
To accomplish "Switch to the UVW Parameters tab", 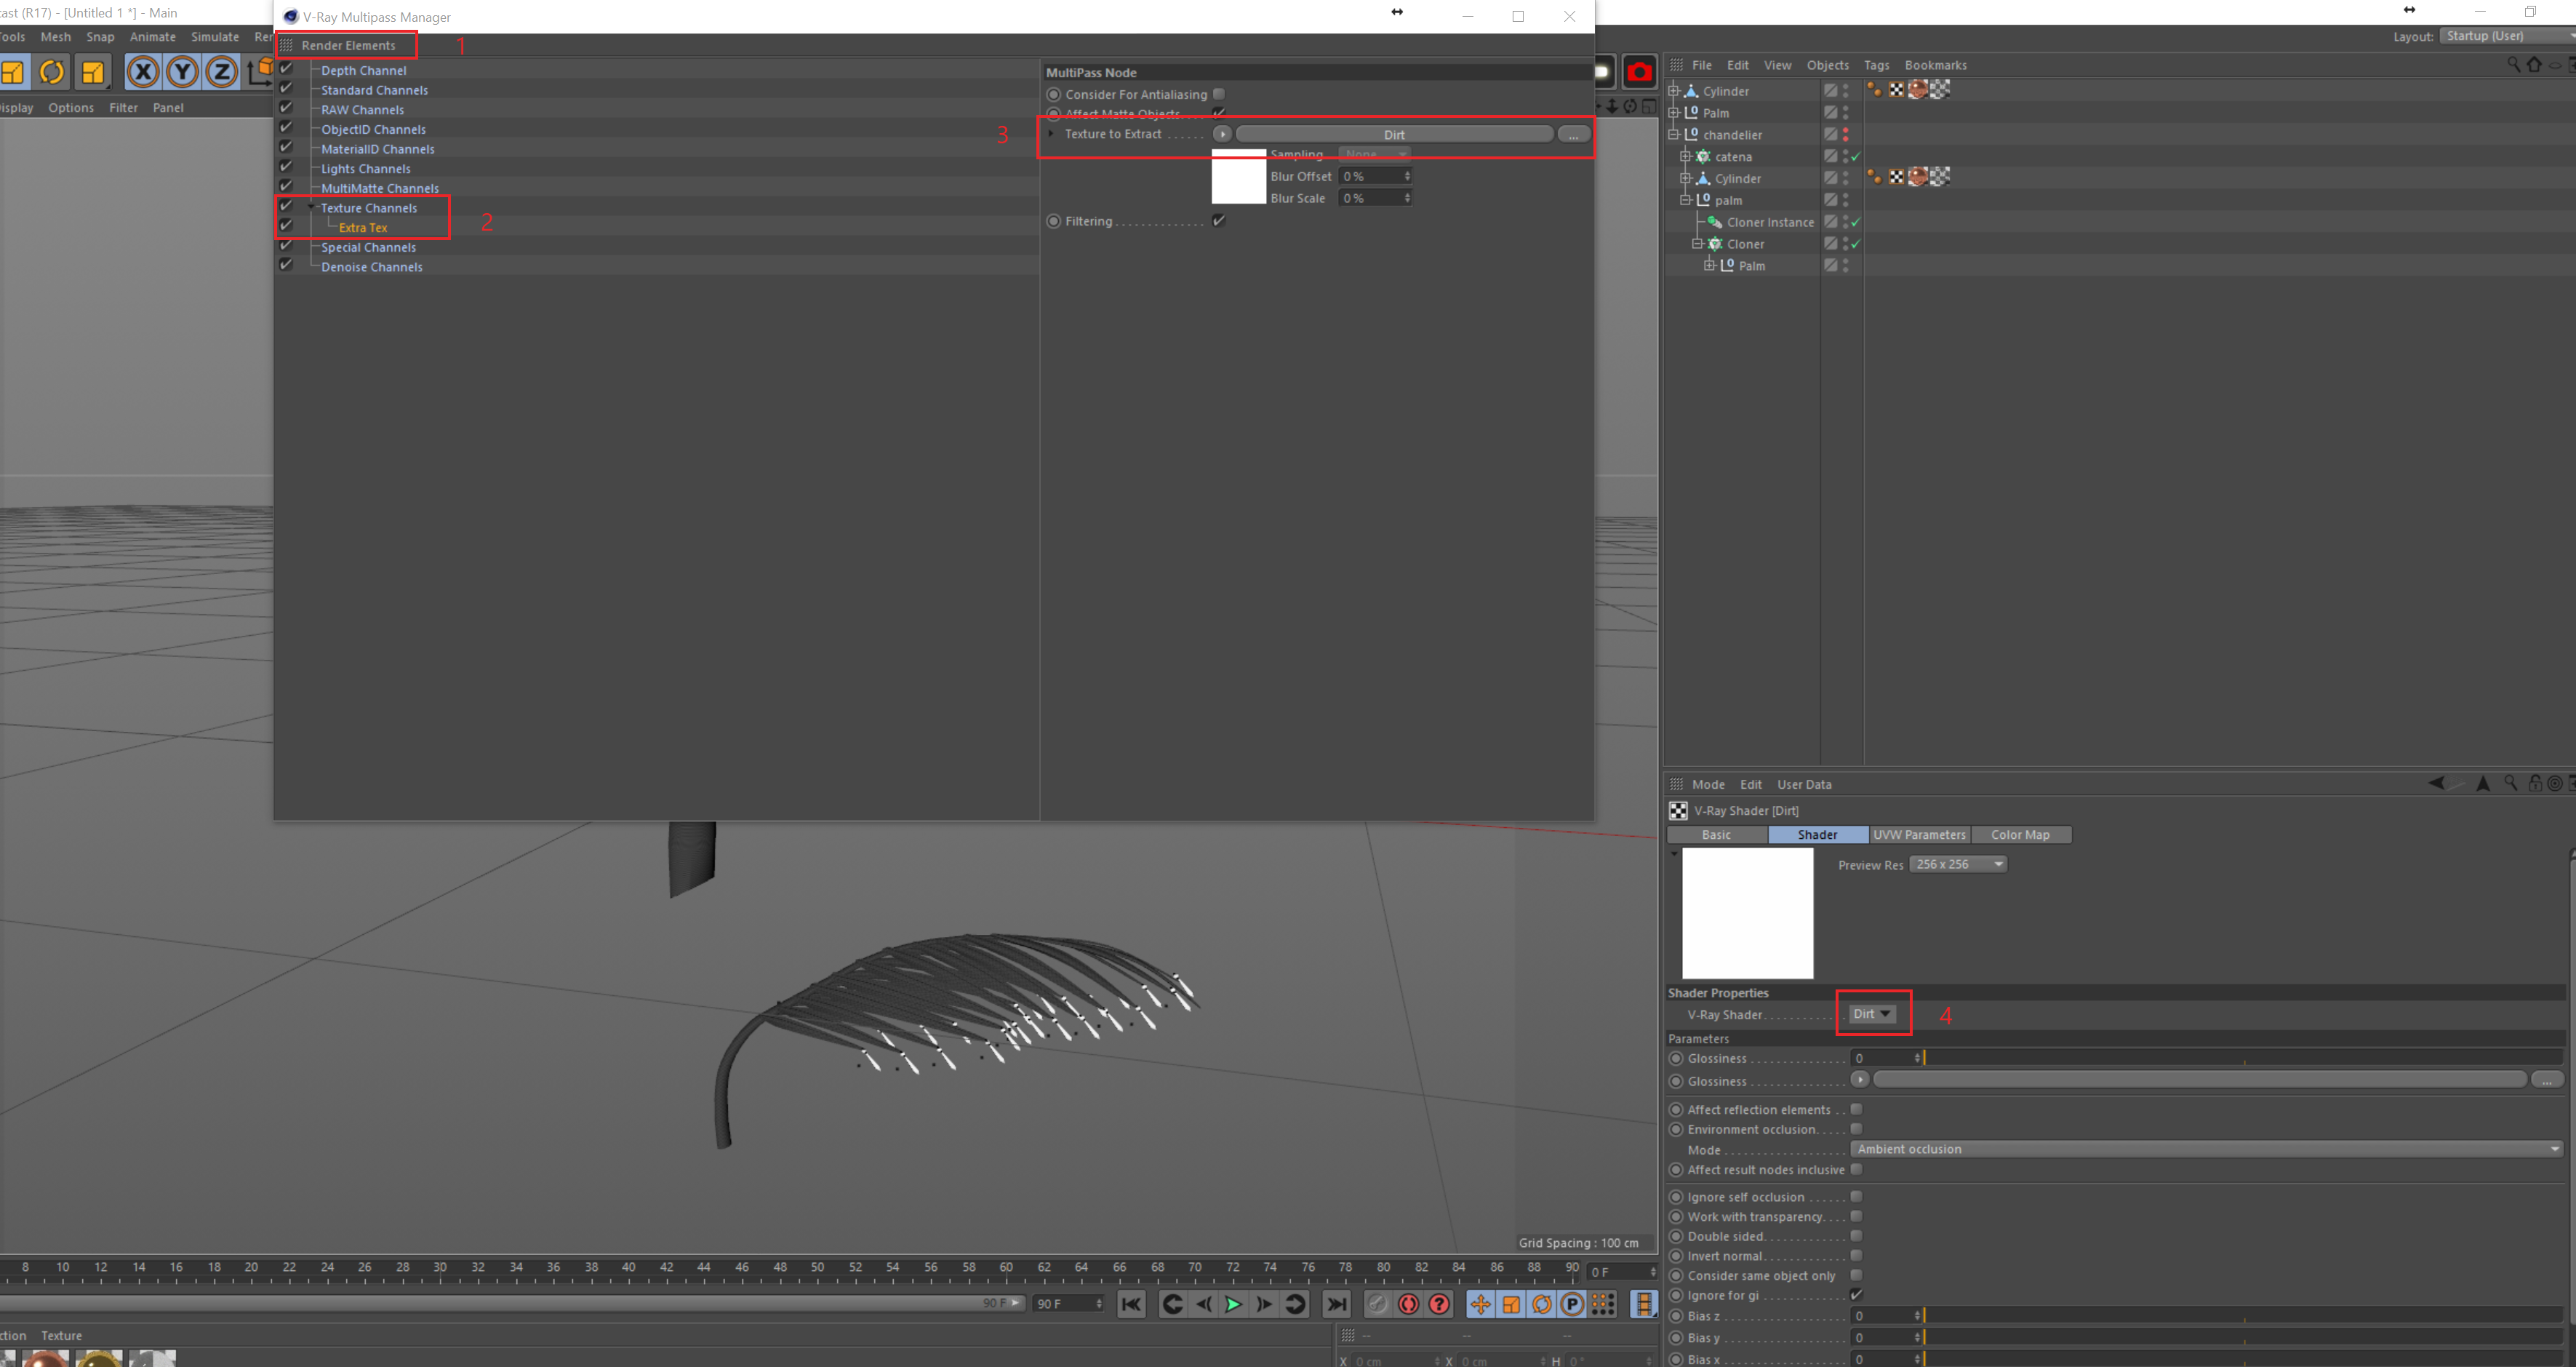I will (1918, 835).
